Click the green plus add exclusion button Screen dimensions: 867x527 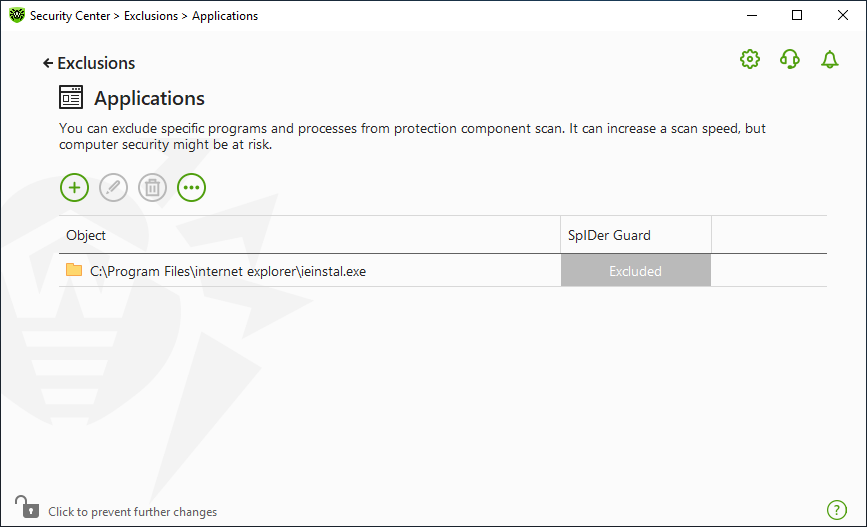[74, 187]
